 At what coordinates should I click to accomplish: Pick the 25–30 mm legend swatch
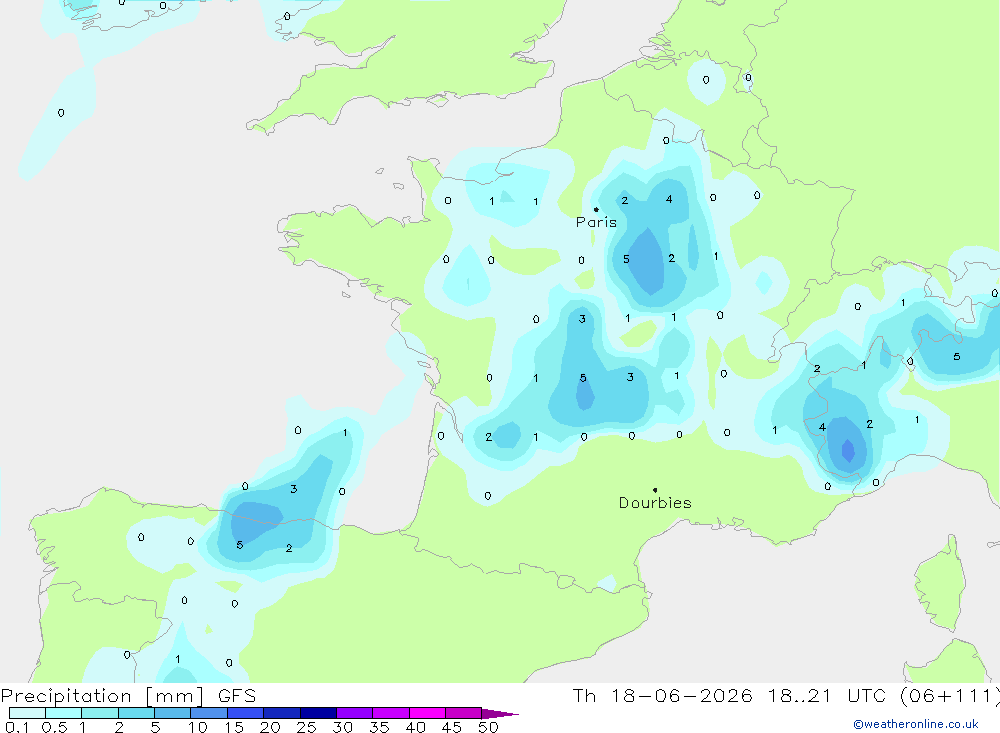click(x=318, y=713)
